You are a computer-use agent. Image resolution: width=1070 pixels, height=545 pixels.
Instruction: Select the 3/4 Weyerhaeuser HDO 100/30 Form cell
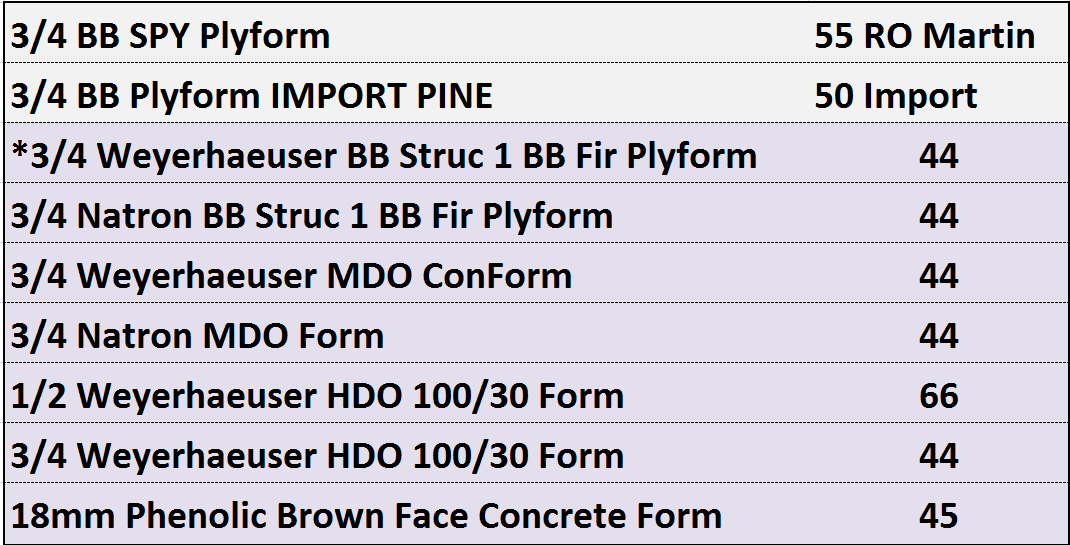(318, 456)
